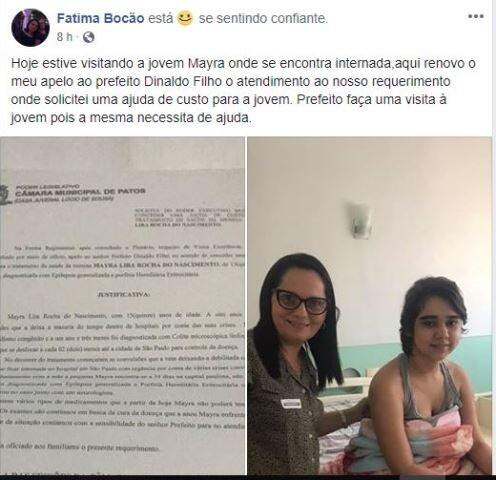This screenshot has width=496, height=480.
Task: Click the eyeglasses of the woman in the photo
Action: pyautogui.click(x=300, y=302)
